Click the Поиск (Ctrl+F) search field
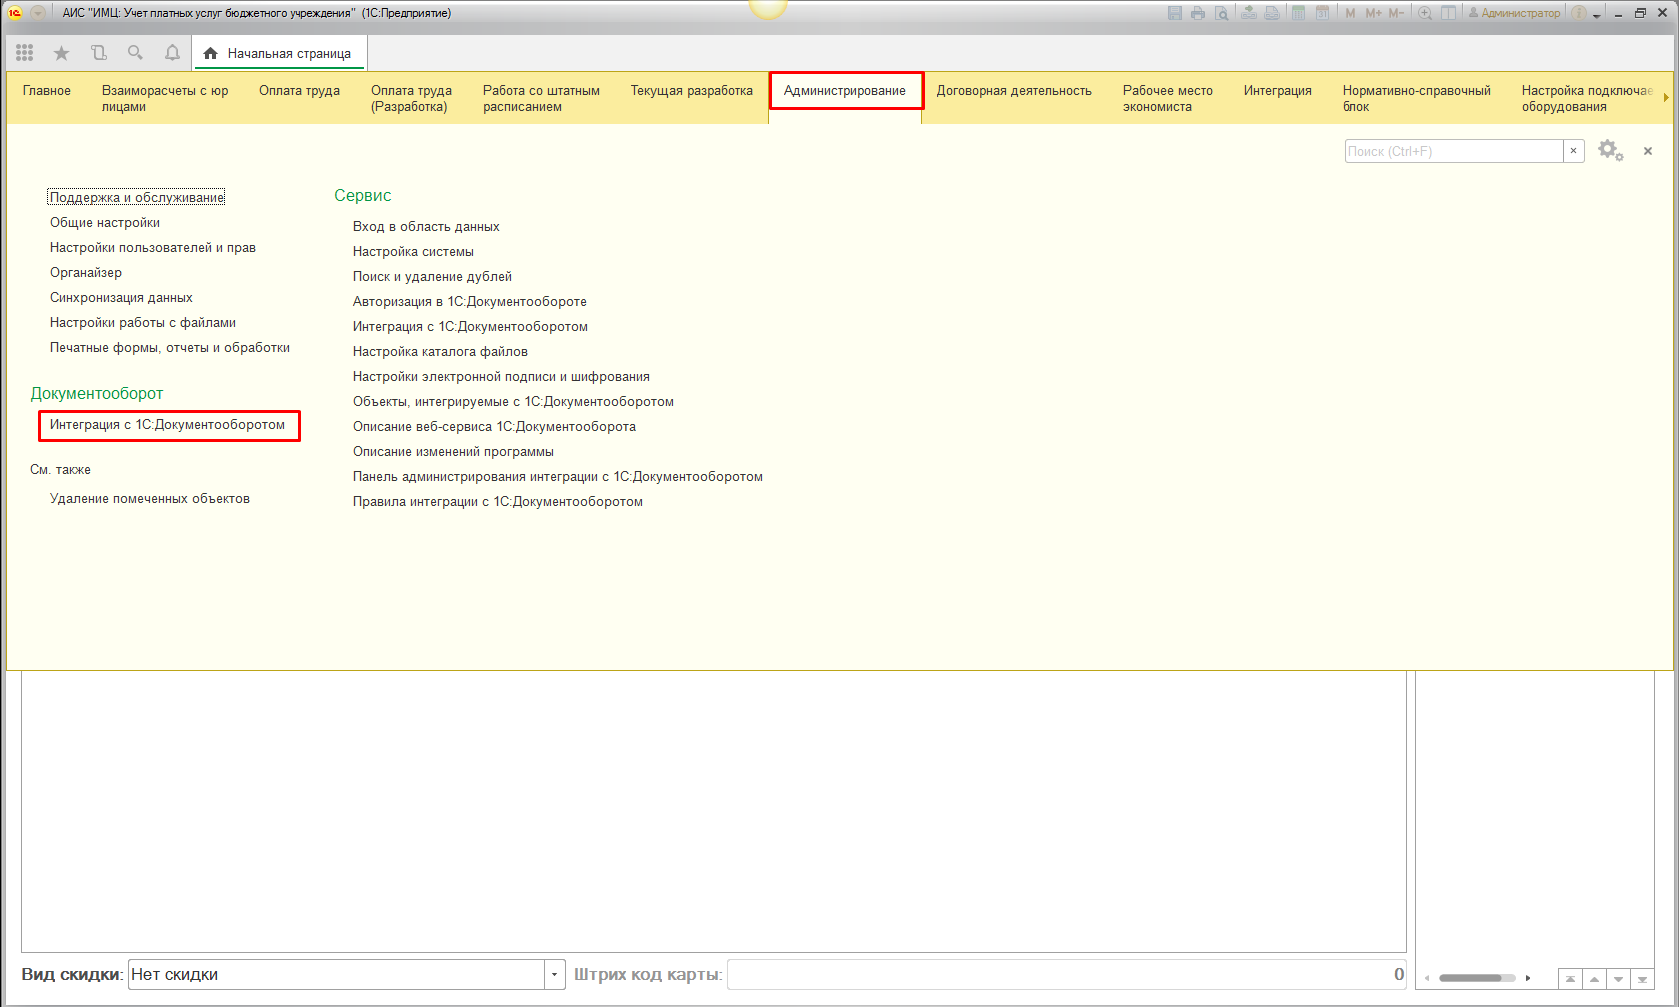The image size is (1679, 1007). (1453, 151)
